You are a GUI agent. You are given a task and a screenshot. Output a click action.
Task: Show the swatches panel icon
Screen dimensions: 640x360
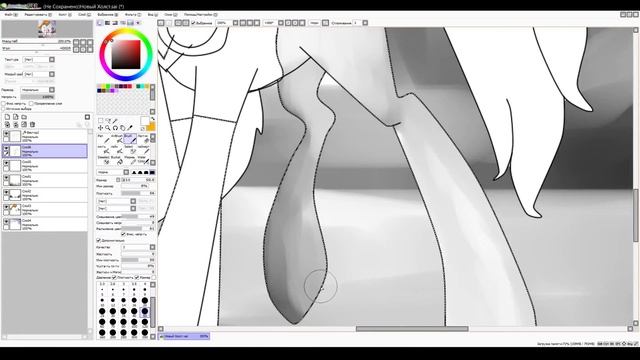click(x=130, y=23)
